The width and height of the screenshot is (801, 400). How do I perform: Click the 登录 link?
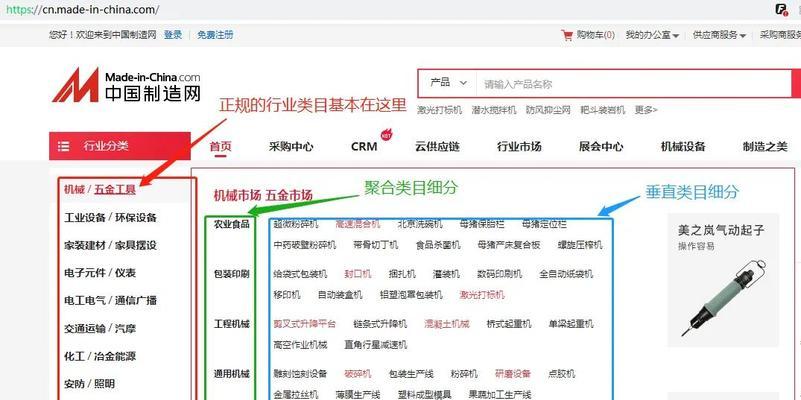[x=173, y=35]
